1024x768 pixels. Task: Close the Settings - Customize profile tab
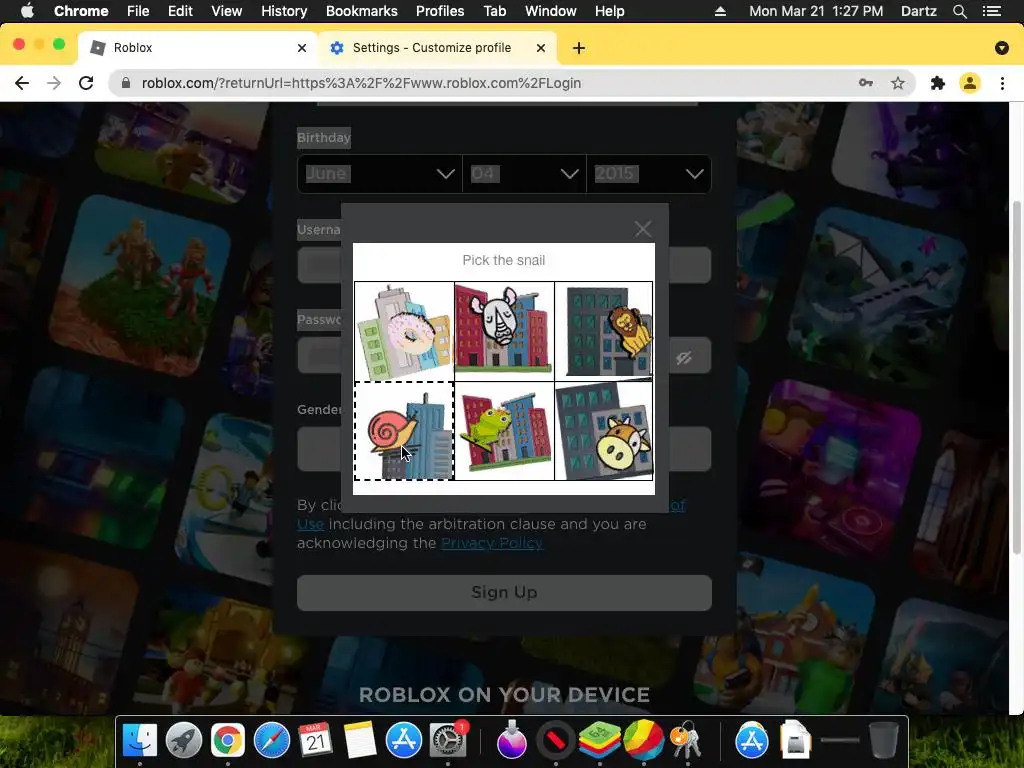coord(541,48)
